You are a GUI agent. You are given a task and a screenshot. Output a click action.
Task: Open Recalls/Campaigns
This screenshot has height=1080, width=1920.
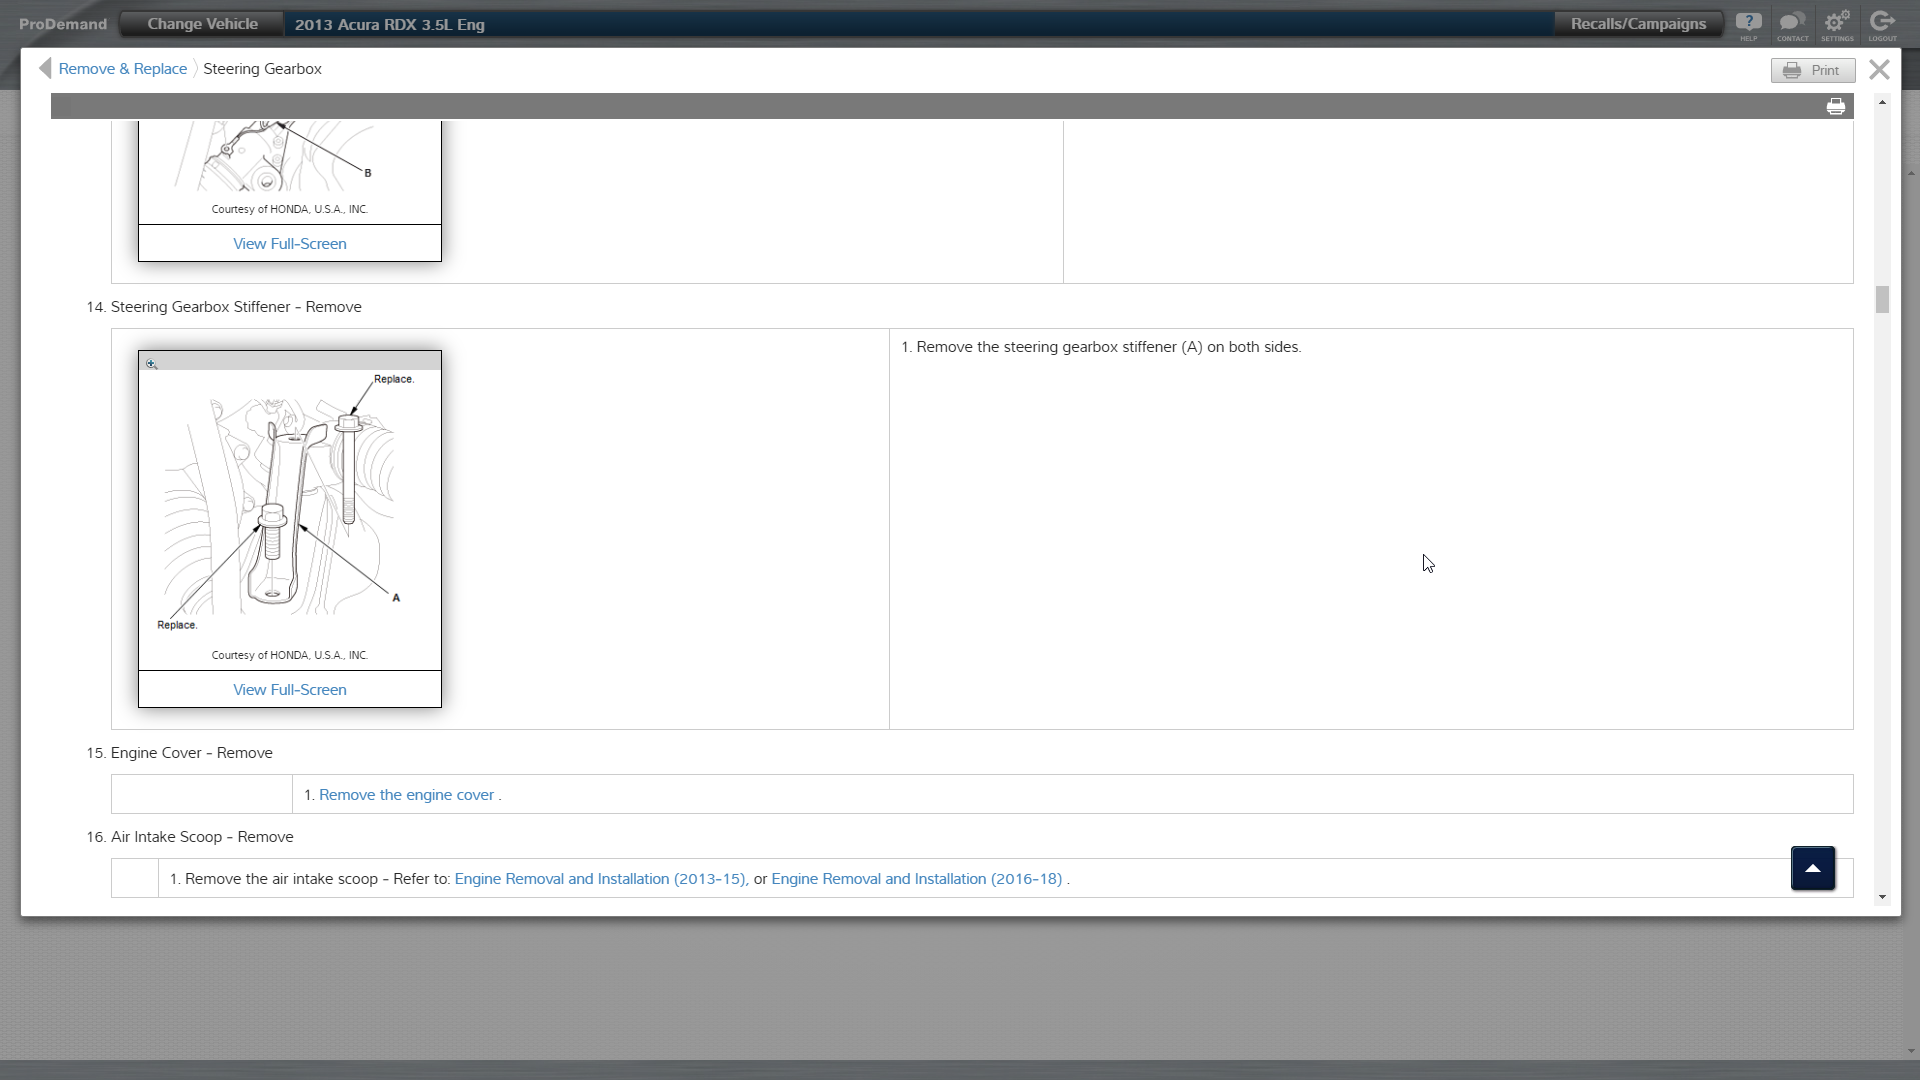pyautogui.click(x=1638, y=24)
